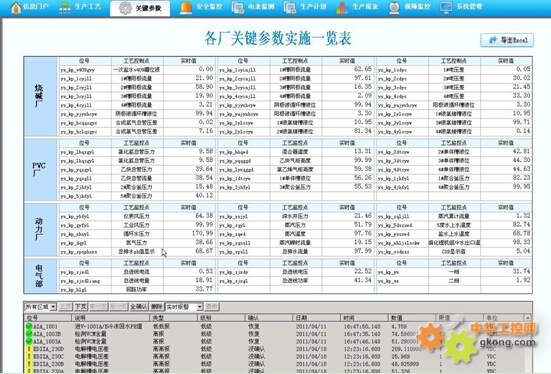Open the 系统管理 monitor icon
The height and width of the screenshot is (374, 551).
(x=446, y=8)
